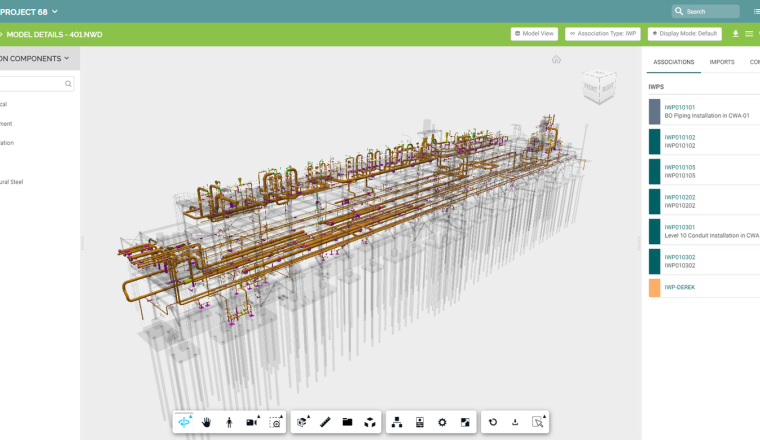Select the box selection cursor tool

point(538,422)
